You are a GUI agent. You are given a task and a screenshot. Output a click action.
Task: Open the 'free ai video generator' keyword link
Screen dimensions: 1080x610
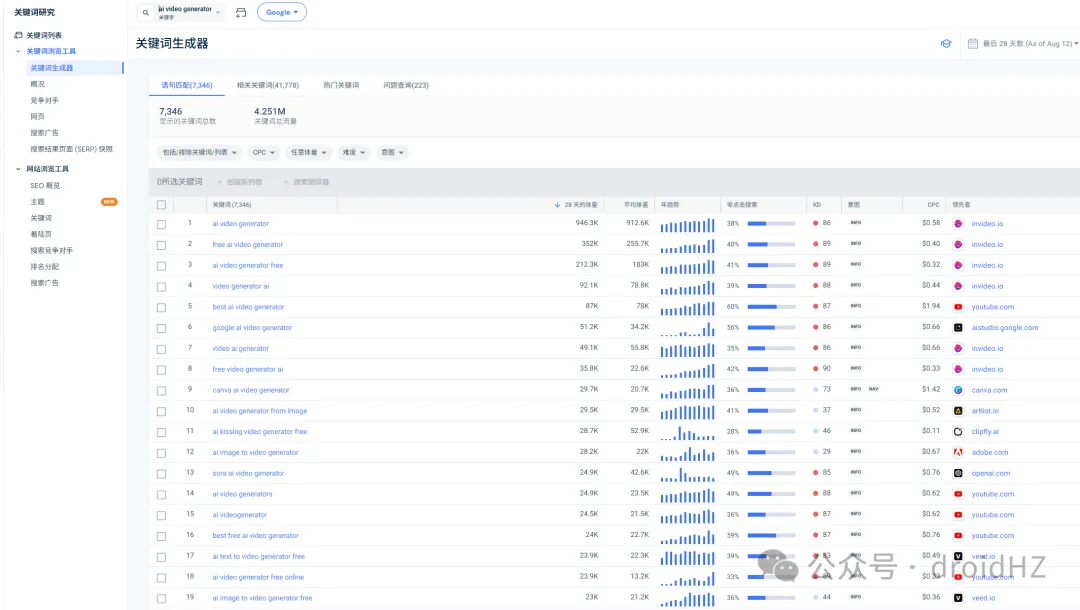click(247, 244)
